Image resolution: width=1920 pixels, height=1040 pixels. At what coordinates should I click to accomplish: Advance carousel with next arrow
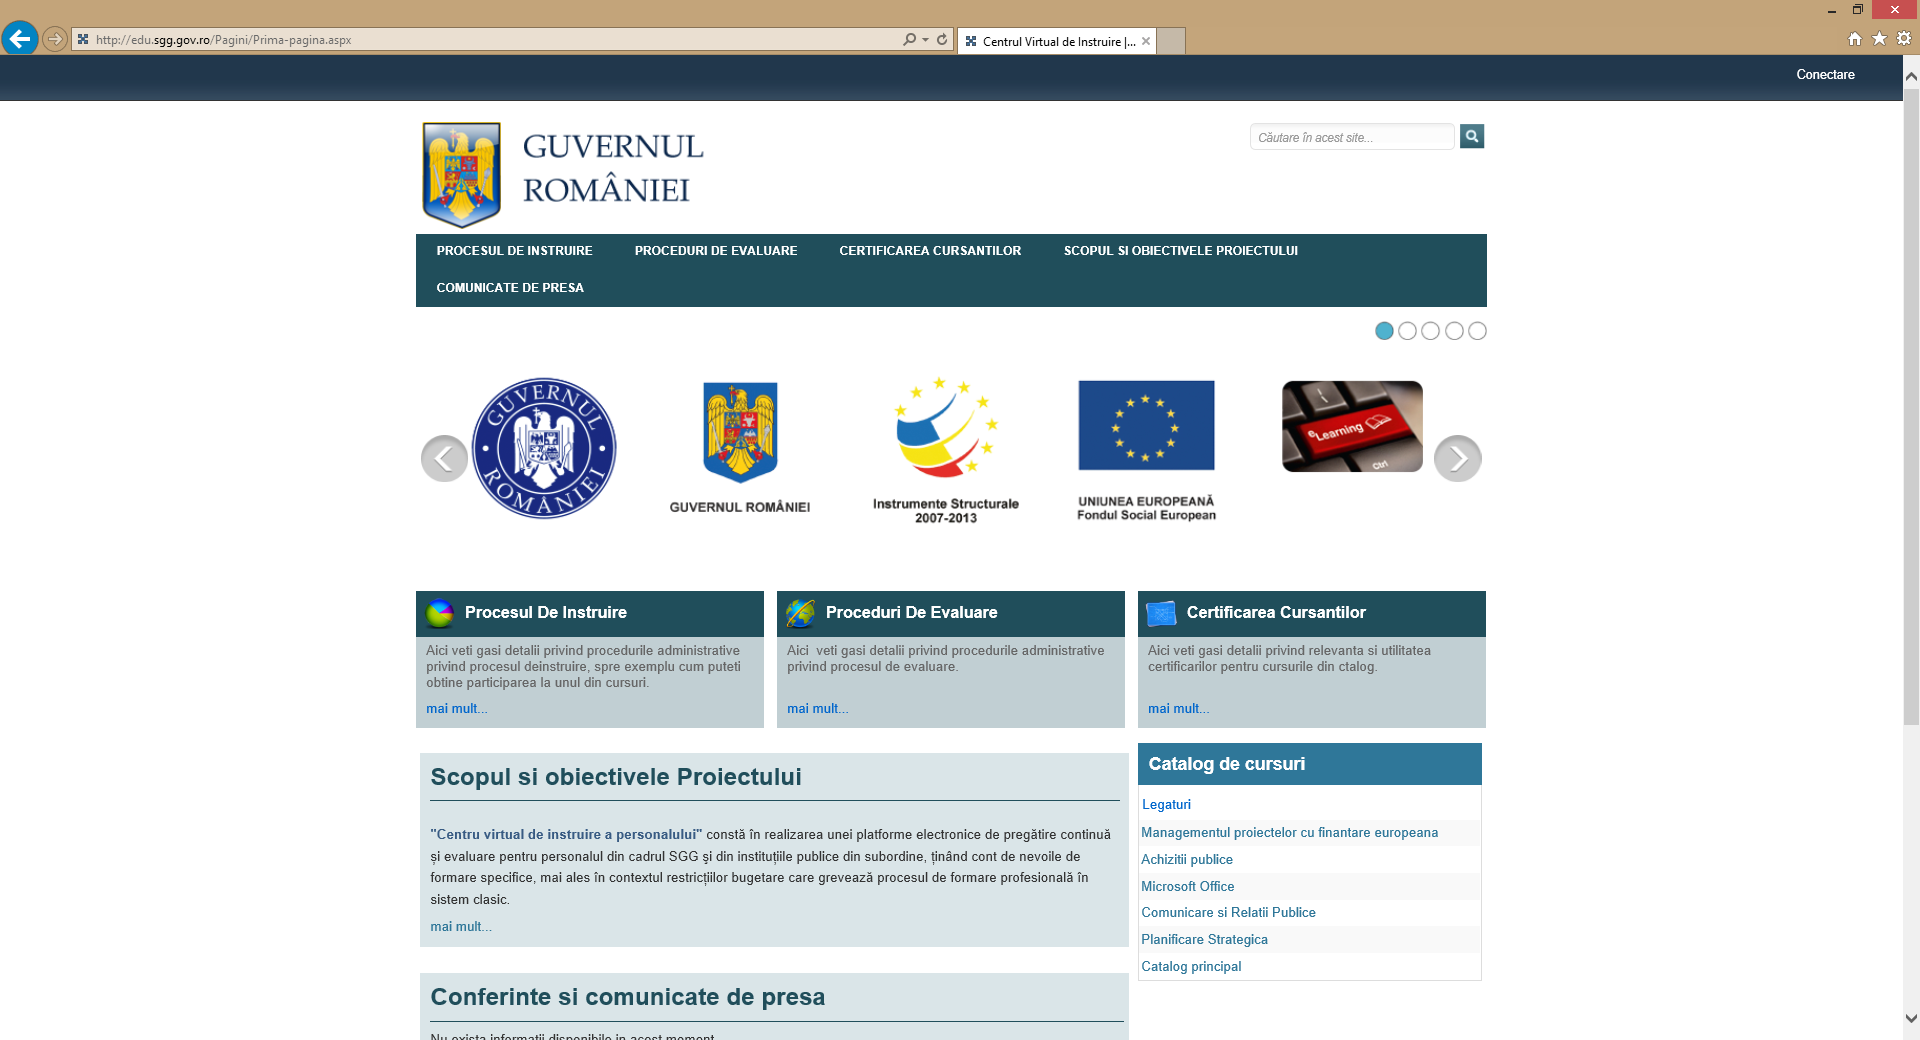point(1457,458)
